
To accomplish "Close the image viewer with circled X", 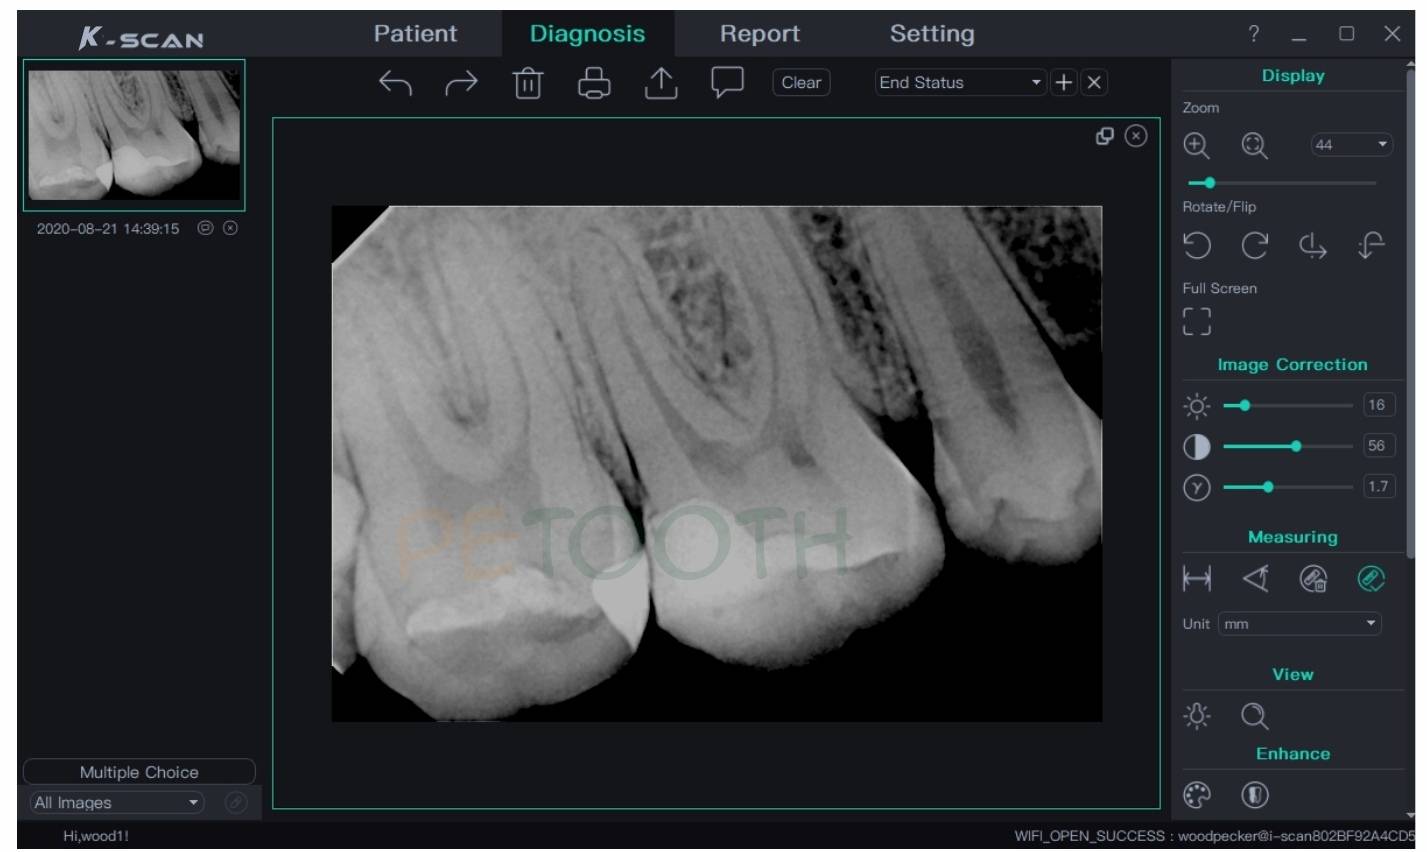I will [1136, 136].
